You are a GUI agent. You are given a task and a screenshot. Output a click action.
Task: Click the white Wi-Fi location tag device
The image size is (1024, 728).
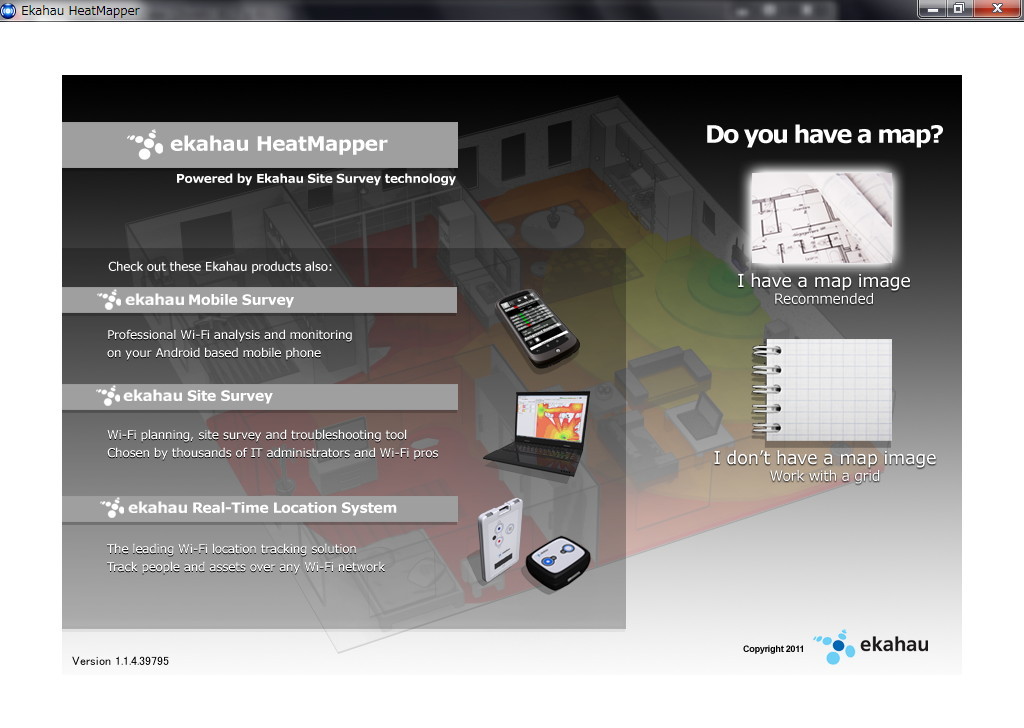tap(500, 540)
